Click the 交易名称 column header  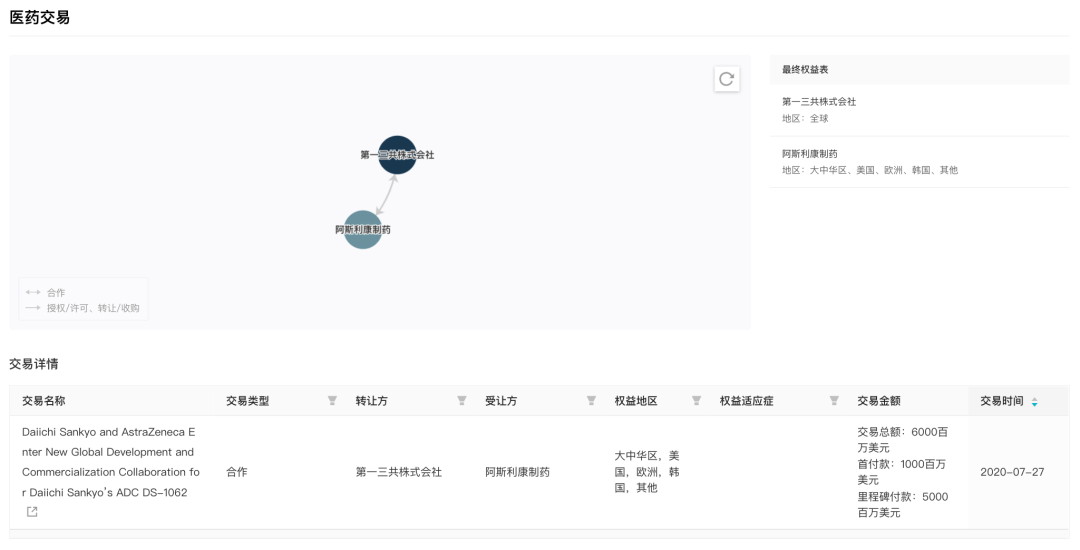[43, 401]
